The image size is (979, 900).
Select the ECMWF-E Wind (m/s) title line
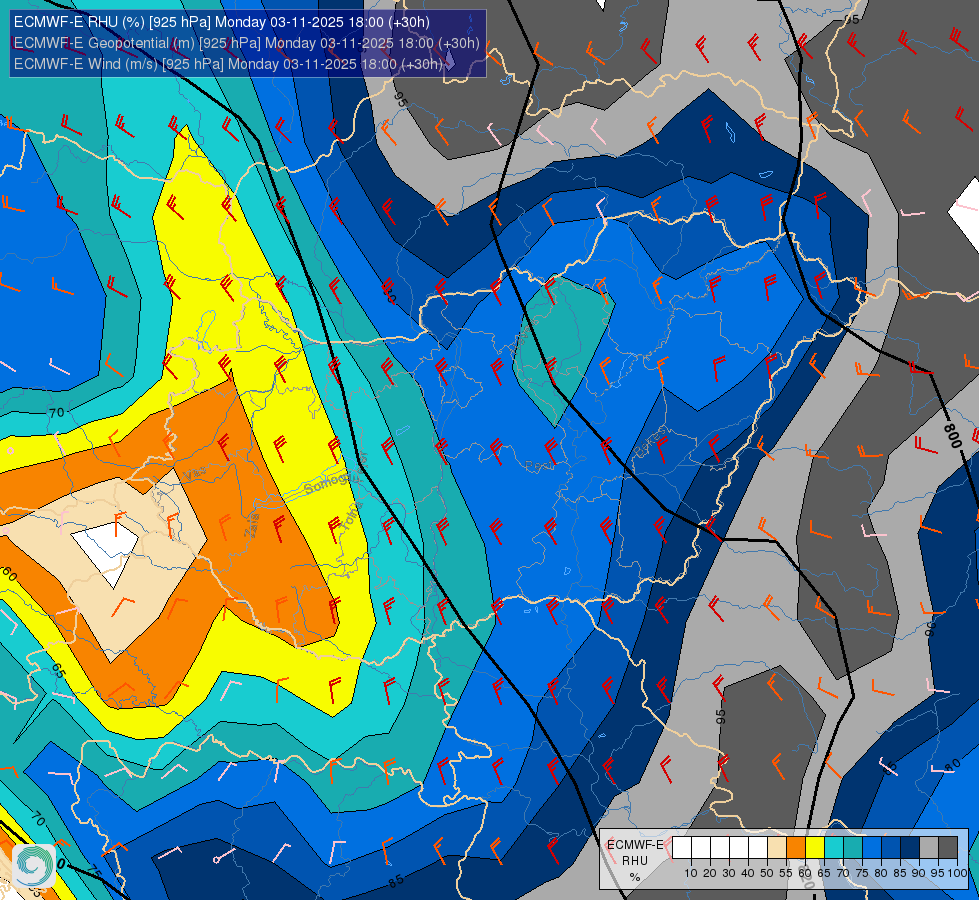[229, 64]
